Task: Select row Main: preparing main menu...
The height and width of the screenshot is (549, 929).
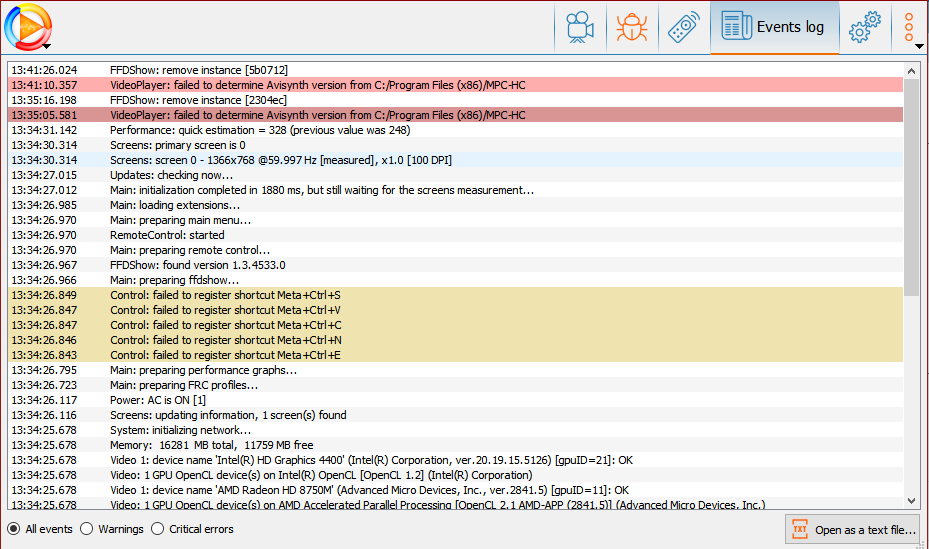Action: point(456,220)
